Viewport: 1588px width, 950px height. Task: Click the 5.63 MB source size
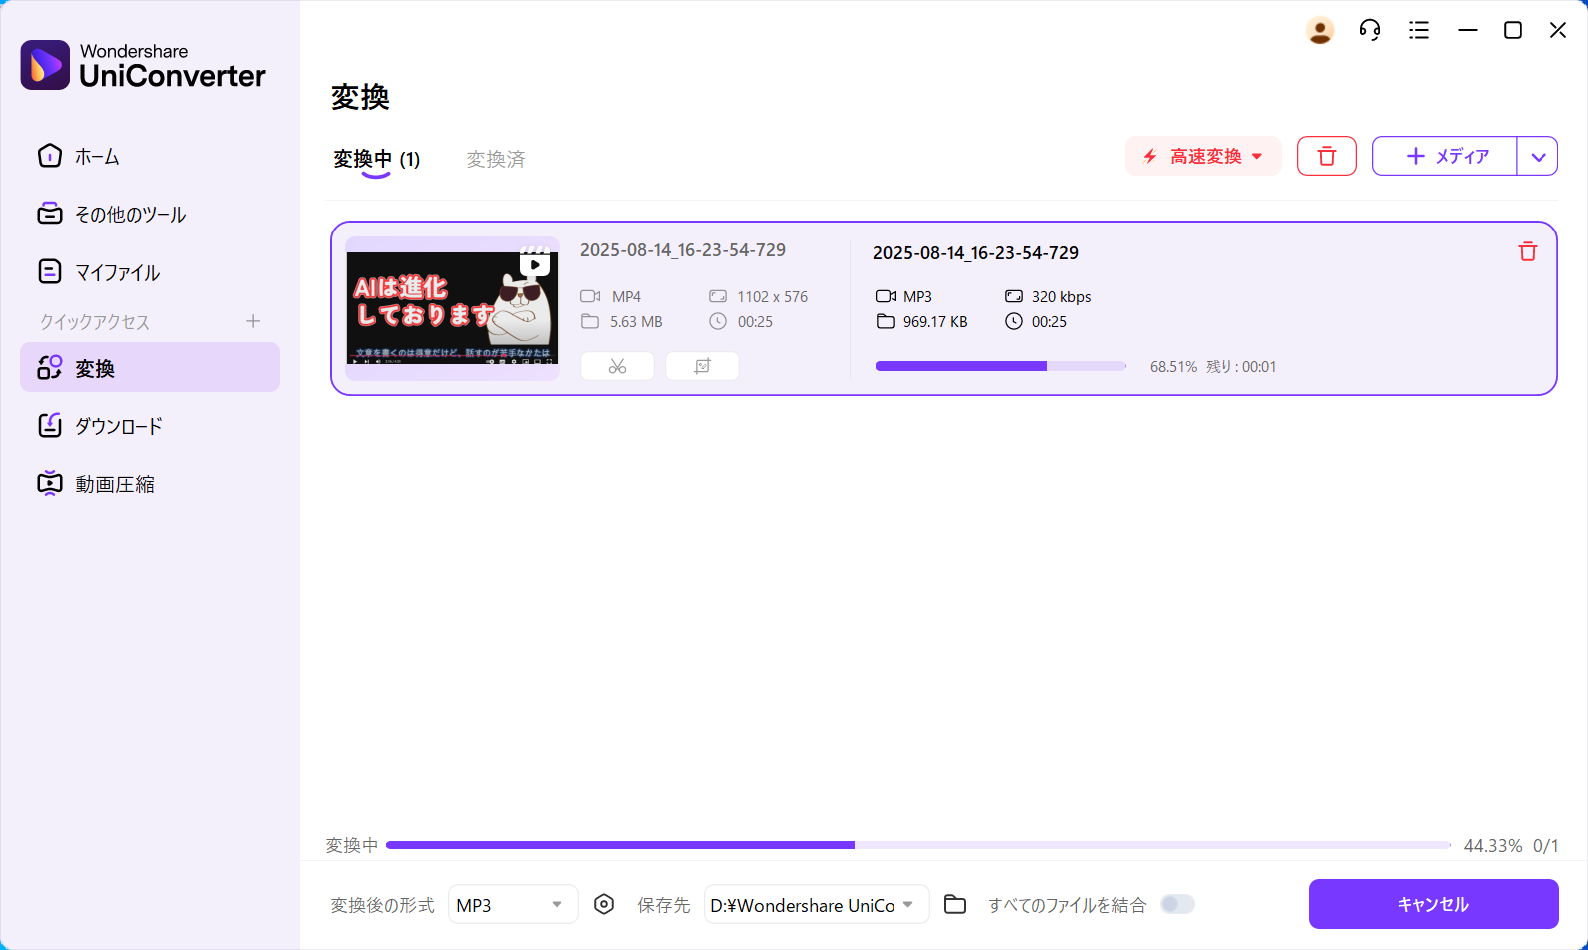tap(637, 322)
